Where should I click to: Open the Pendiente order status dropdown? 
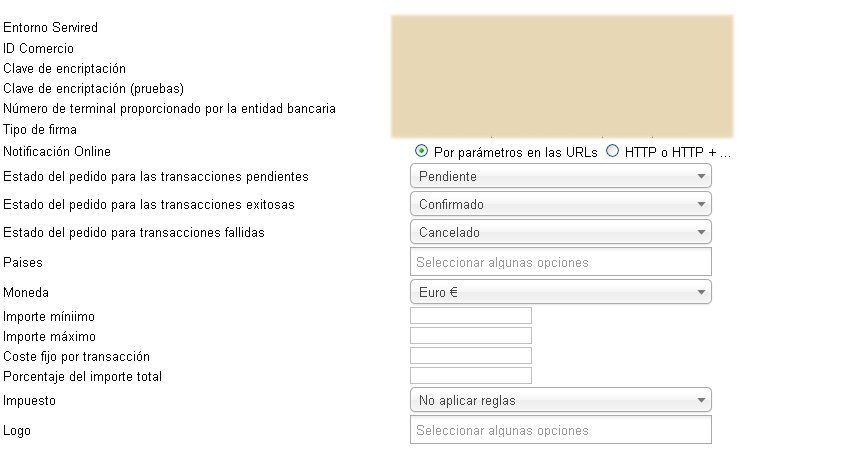click(x=561, y=176)
